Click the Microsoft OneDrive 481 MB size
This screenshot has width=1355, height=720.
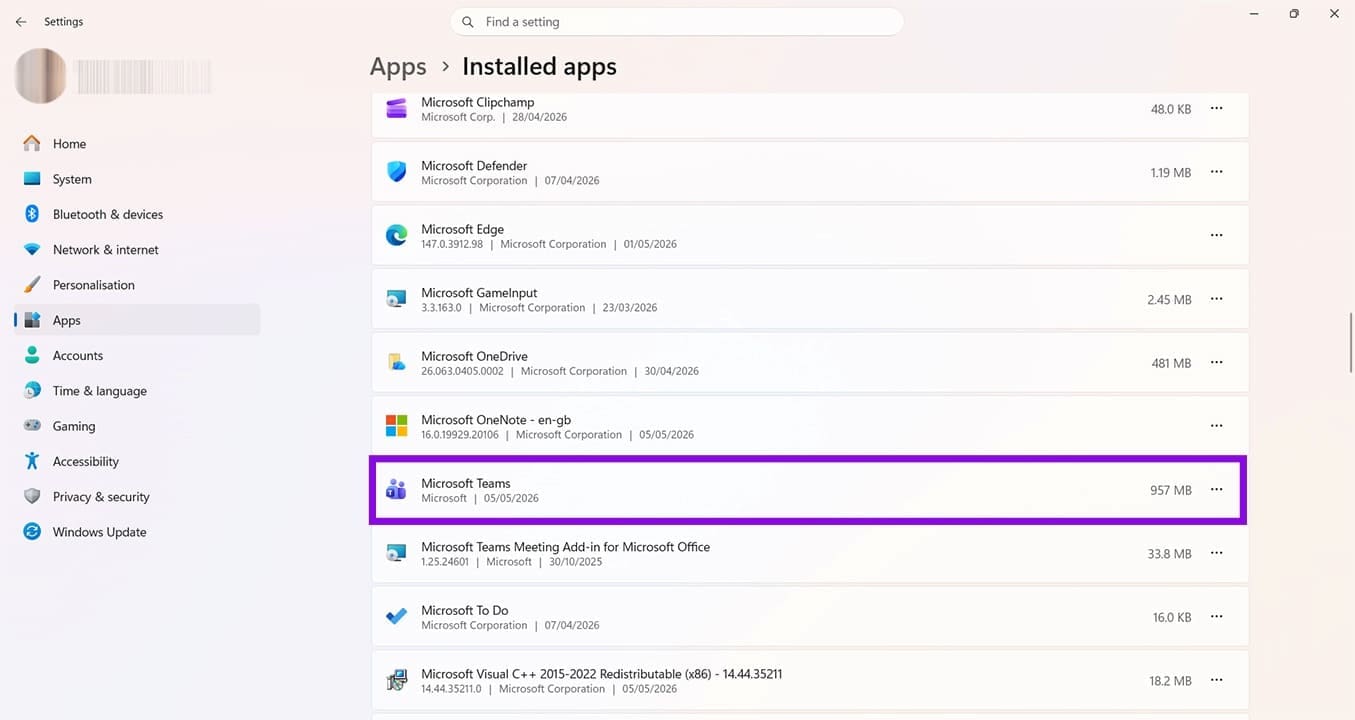pyautogui.click(x=1171, y=363)
